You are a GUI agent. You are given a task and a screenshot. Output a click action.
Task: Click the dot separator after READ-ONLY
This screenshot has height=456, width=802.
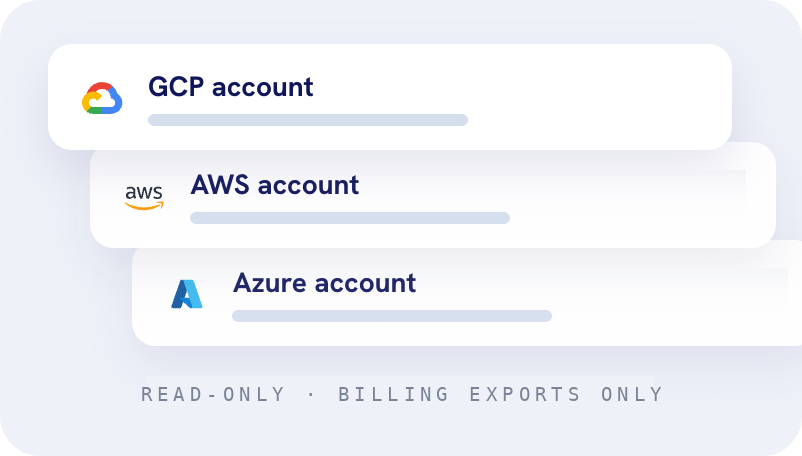click(311, 394)
